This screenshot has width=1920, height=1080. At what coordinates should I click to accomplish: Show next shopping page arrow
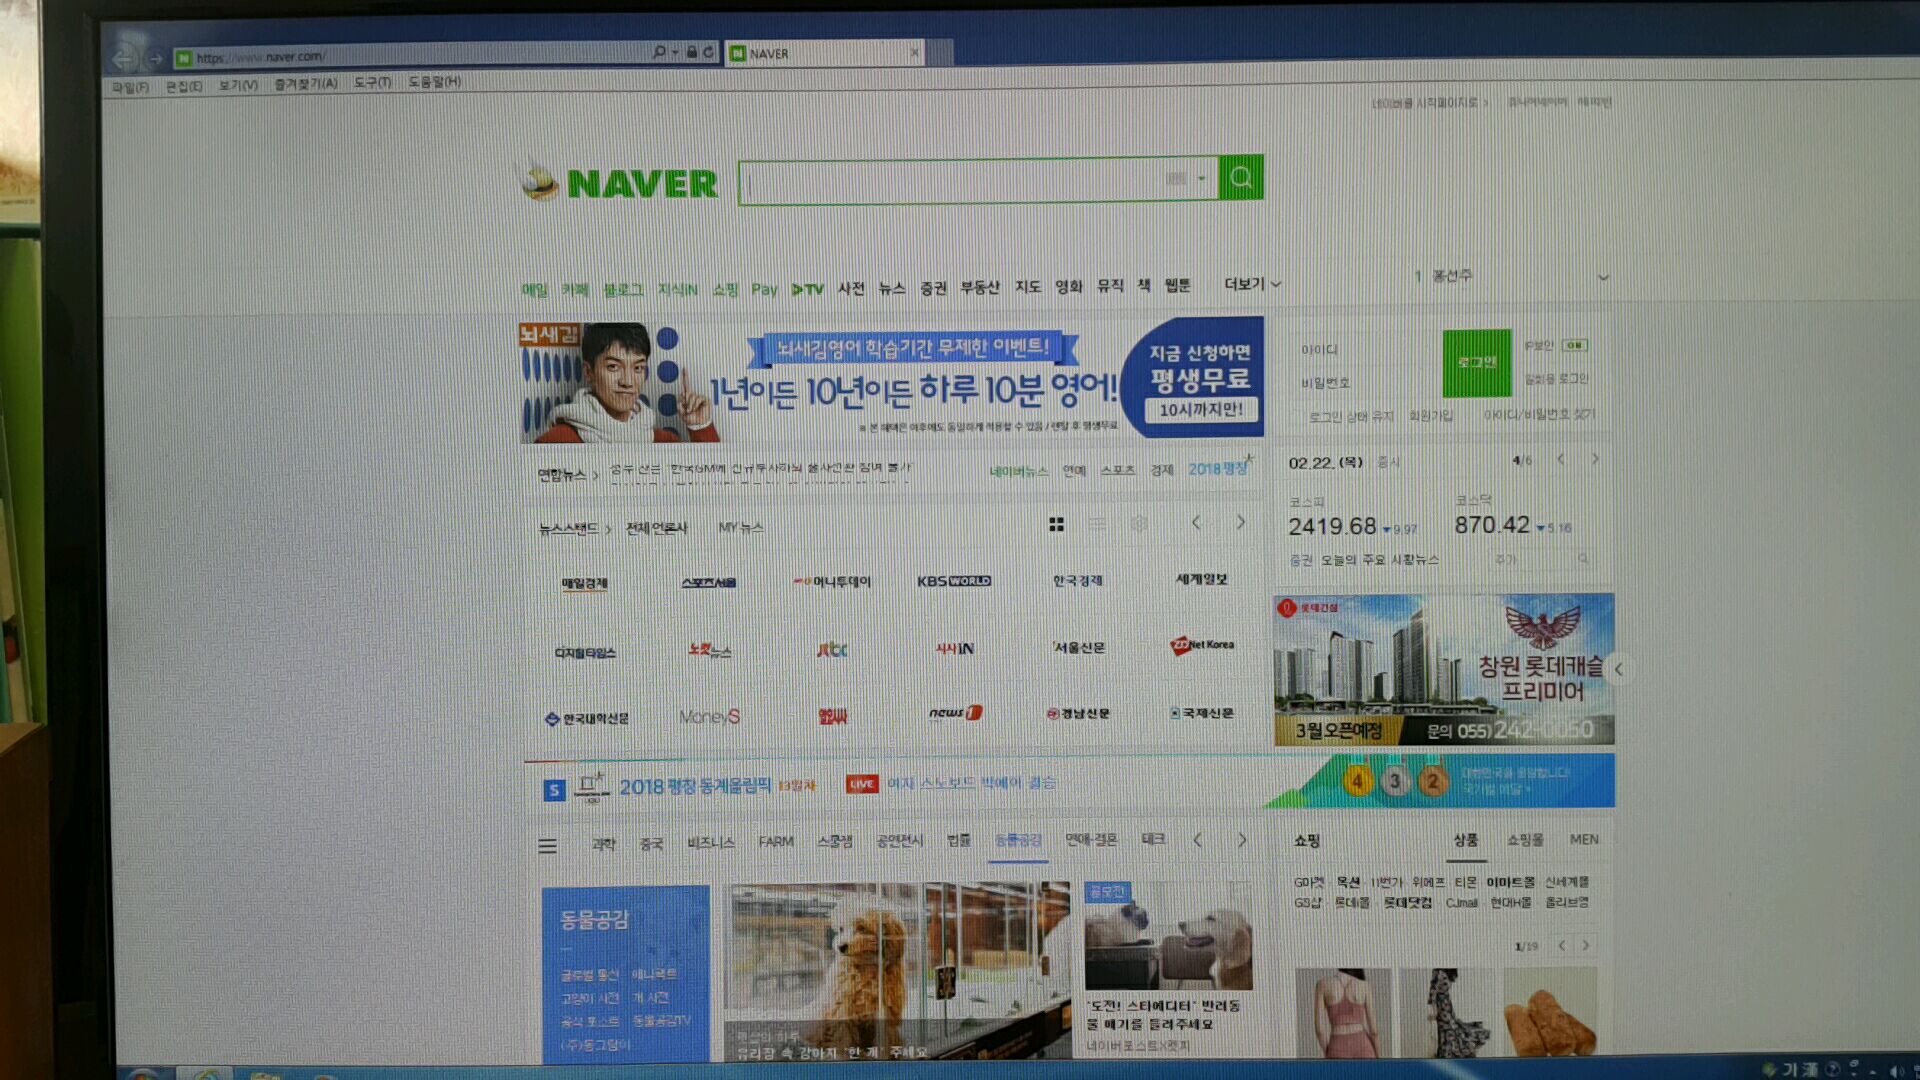click(1585, 945)
